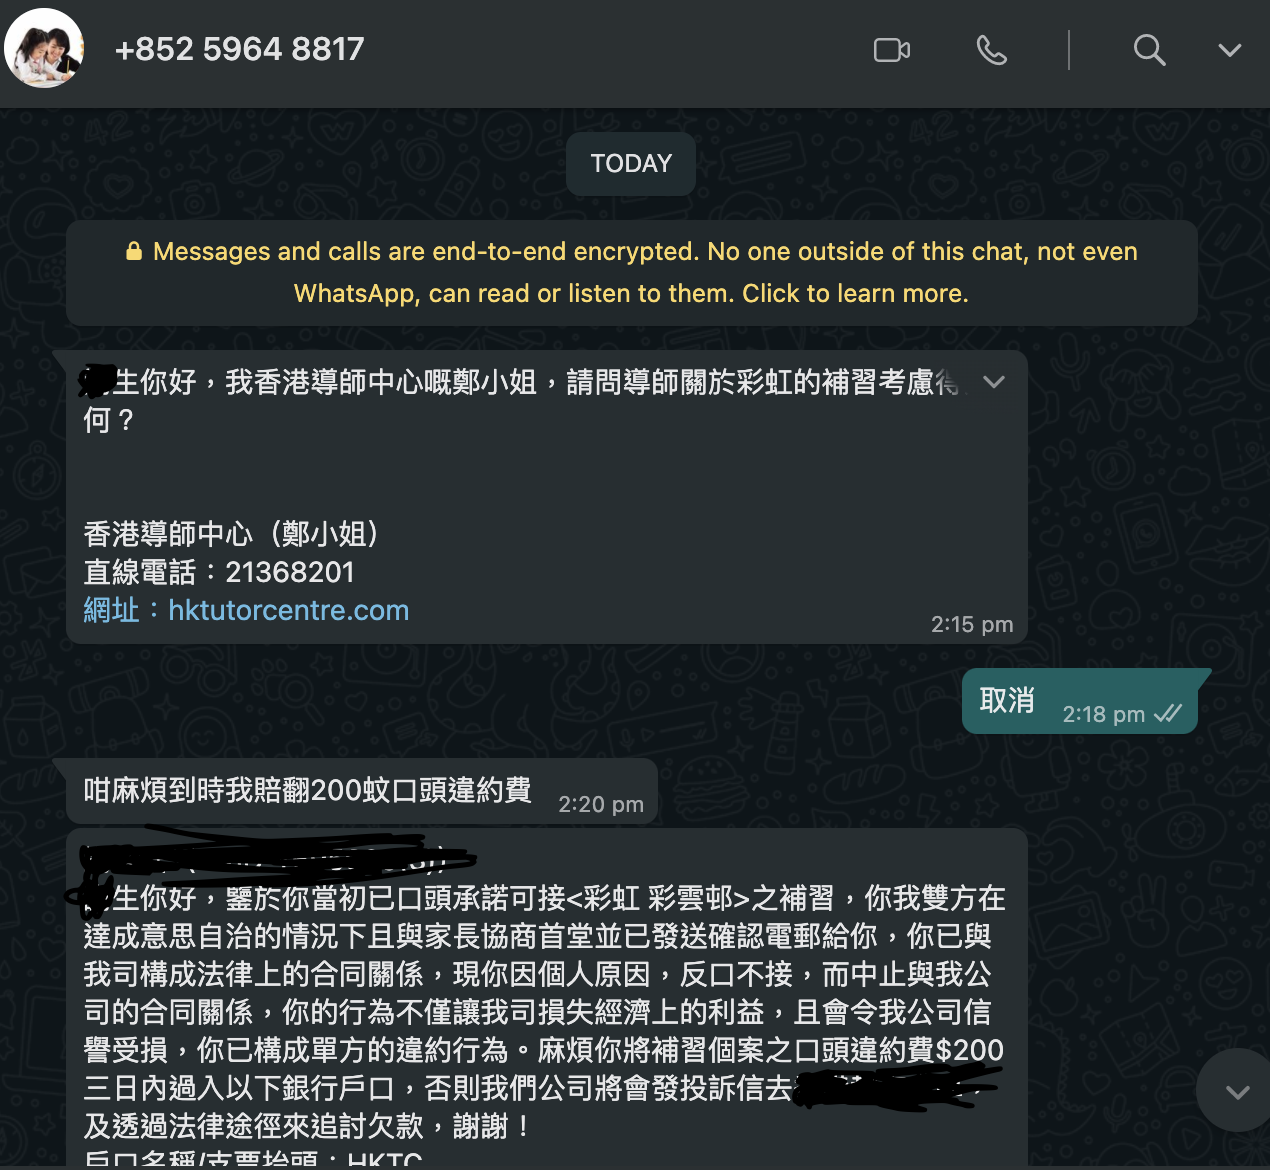Viewport: 1270px width, 1170px height.
Task: Check the double-tick read receipt on the 取消 message
Action: [x=1167, y=714]
